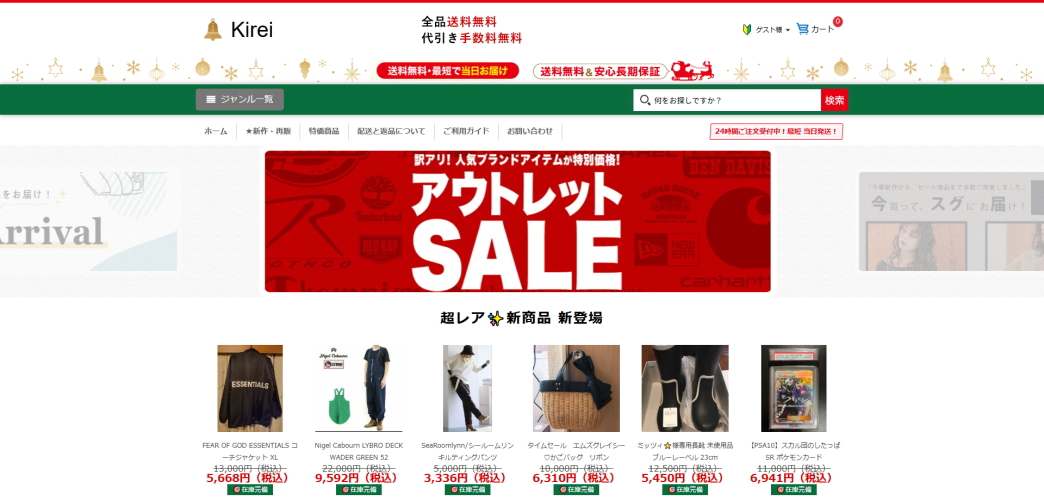Click the guest user beginner-mark icon
The width and height of the screenshot is (1044, 500).
[x=747, y=29]
